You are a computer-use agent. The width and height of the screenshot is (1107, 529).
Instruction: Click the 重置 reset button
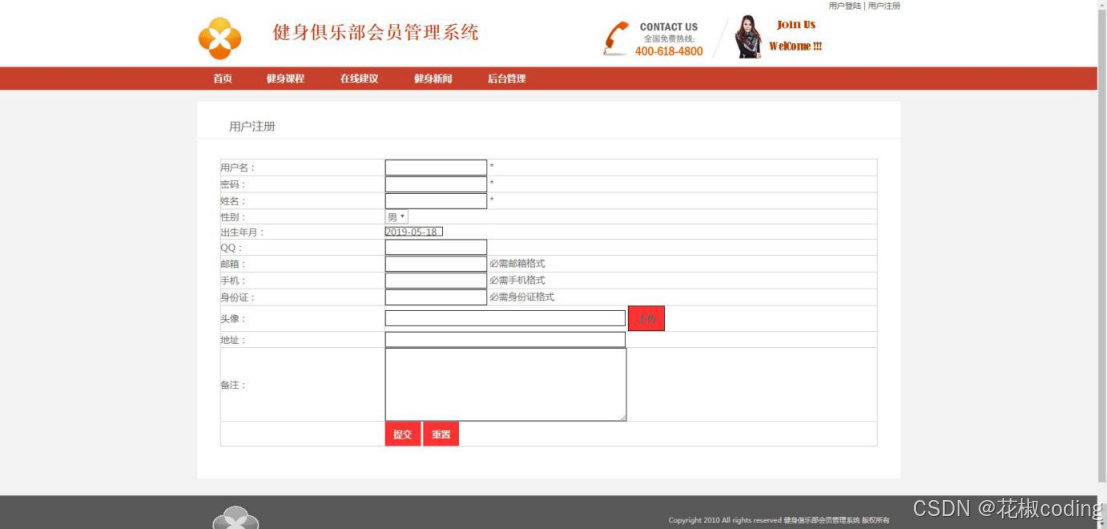[x=441, y=434]
